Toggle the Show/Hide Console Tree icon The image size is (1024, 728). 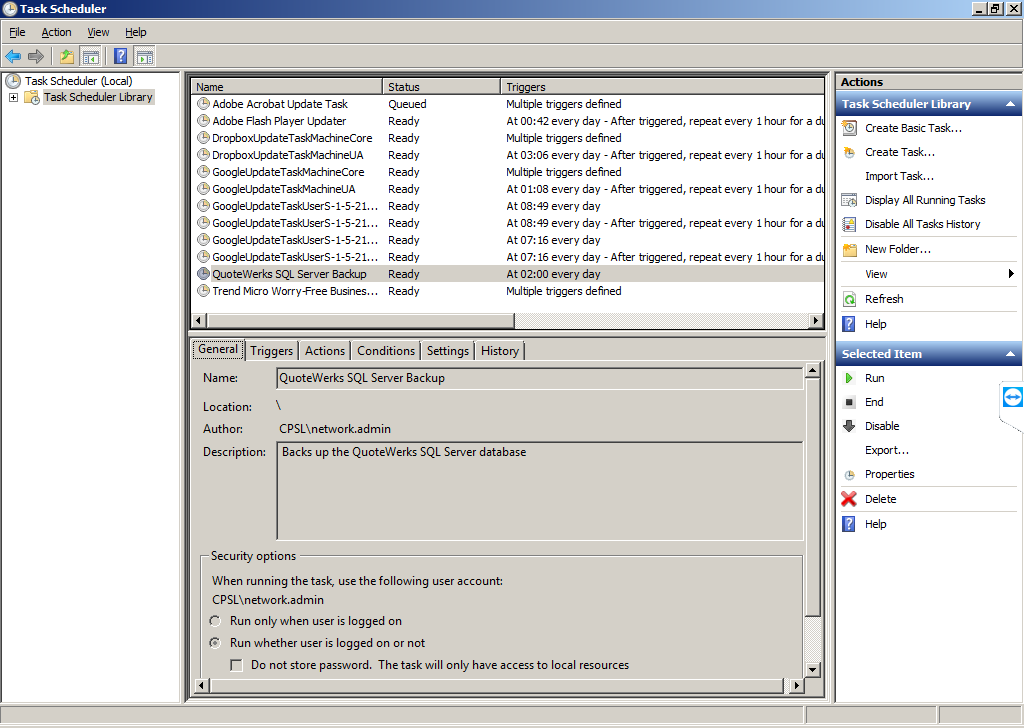click(91, 57)
